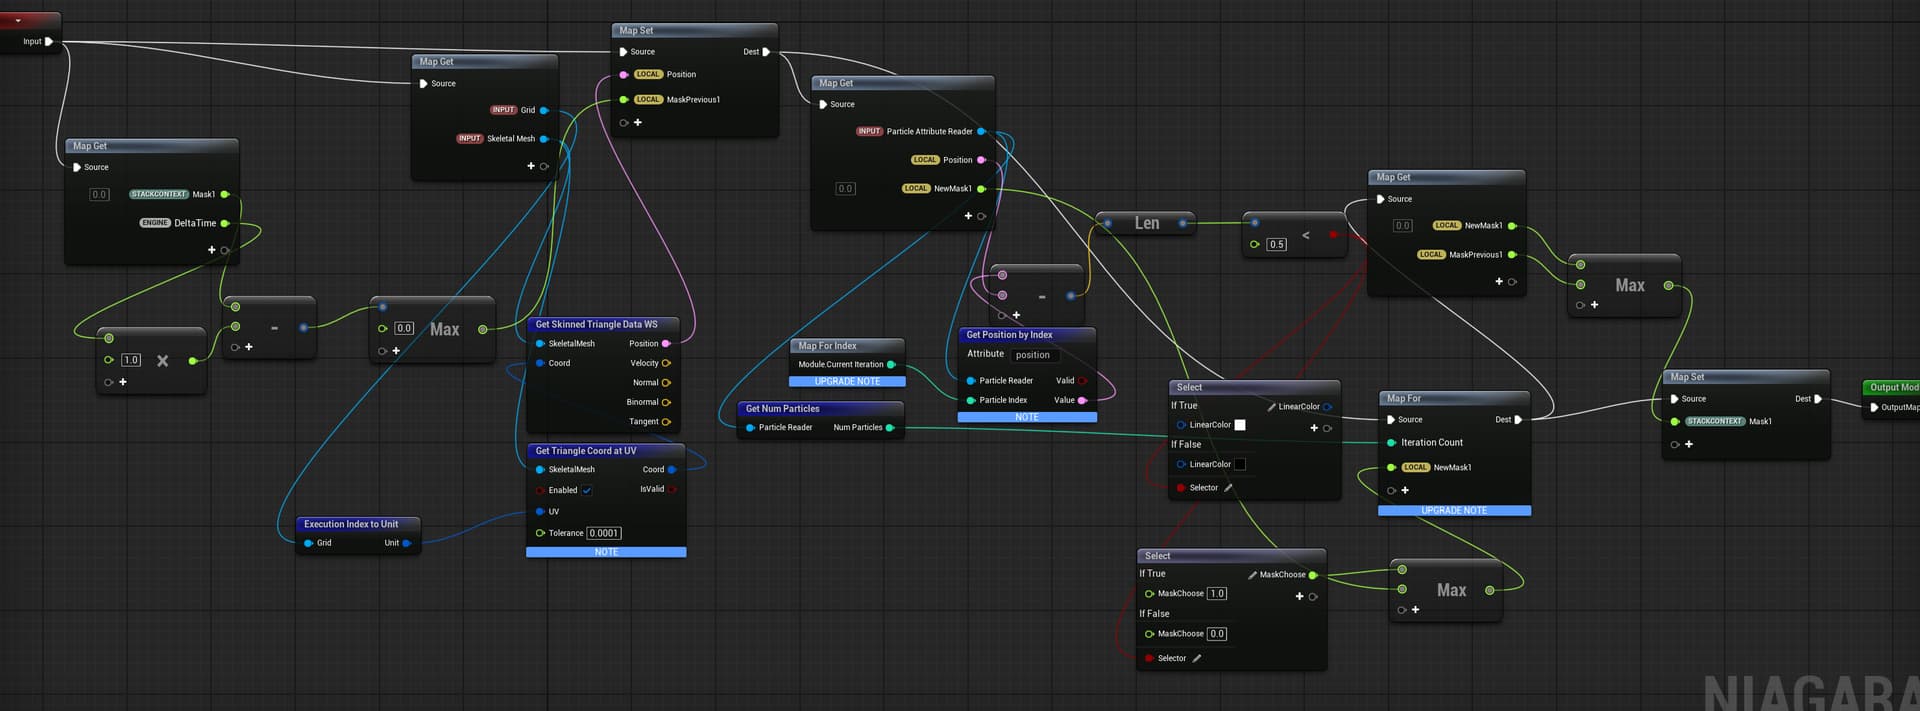
Task: Click UPGRADE NOTE on Map For Index node
Action: click(847, 381)
